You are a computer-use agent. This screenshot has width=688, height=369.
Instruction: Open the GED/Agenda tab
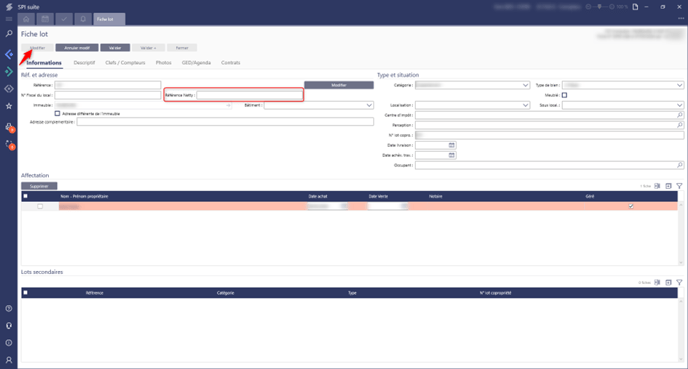pos(196,63)
